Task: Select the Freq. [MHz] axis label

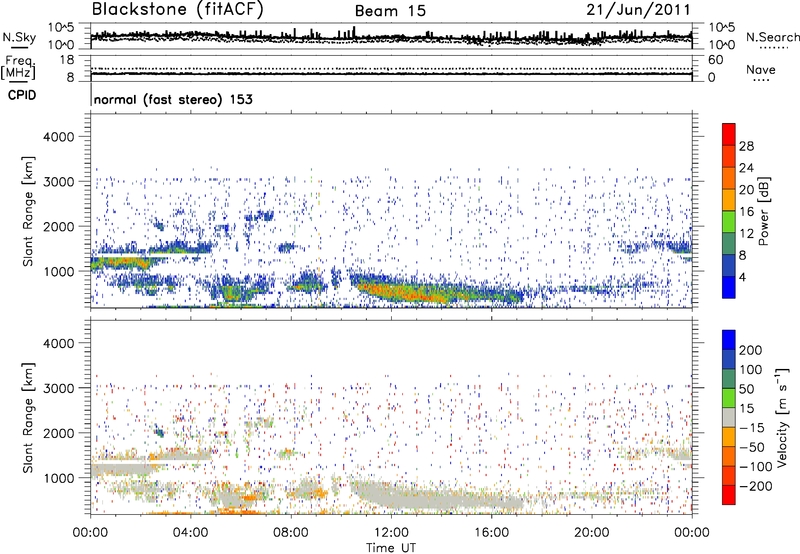Action: click(18, 67)
